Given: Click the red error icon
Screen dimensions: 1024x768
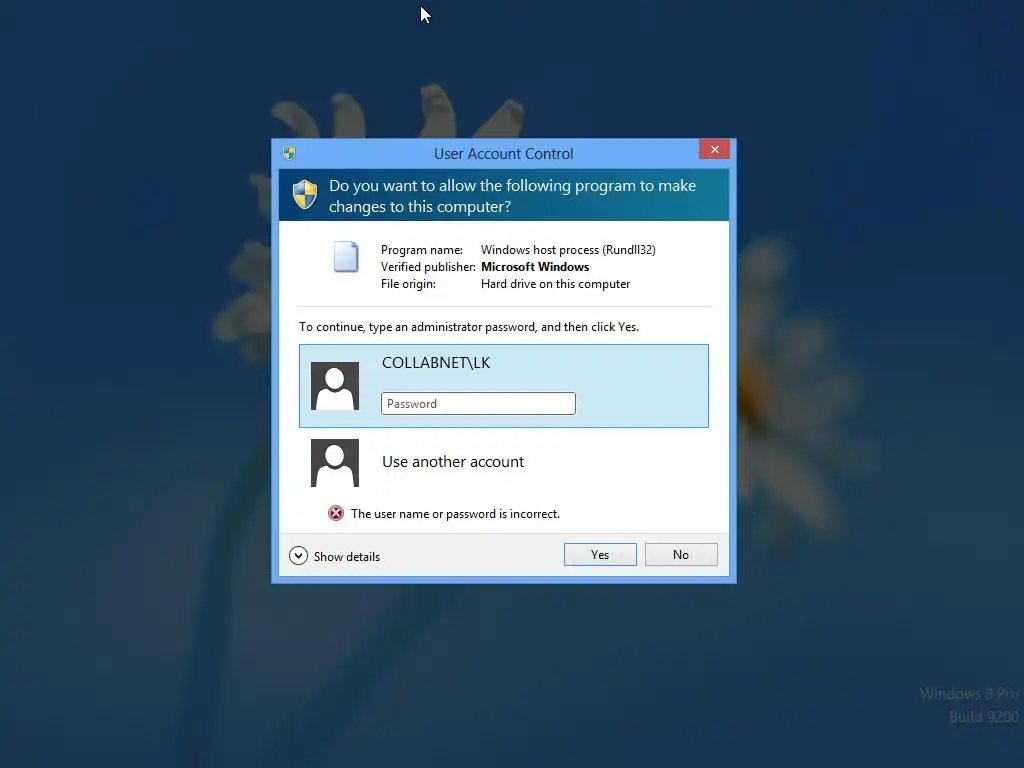Looking at the screenshot, I should pos(336,513).
